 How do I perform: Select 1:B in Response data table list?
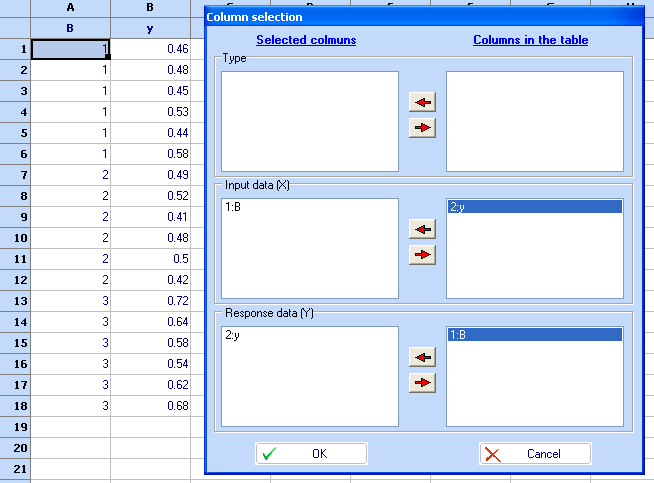534,335
